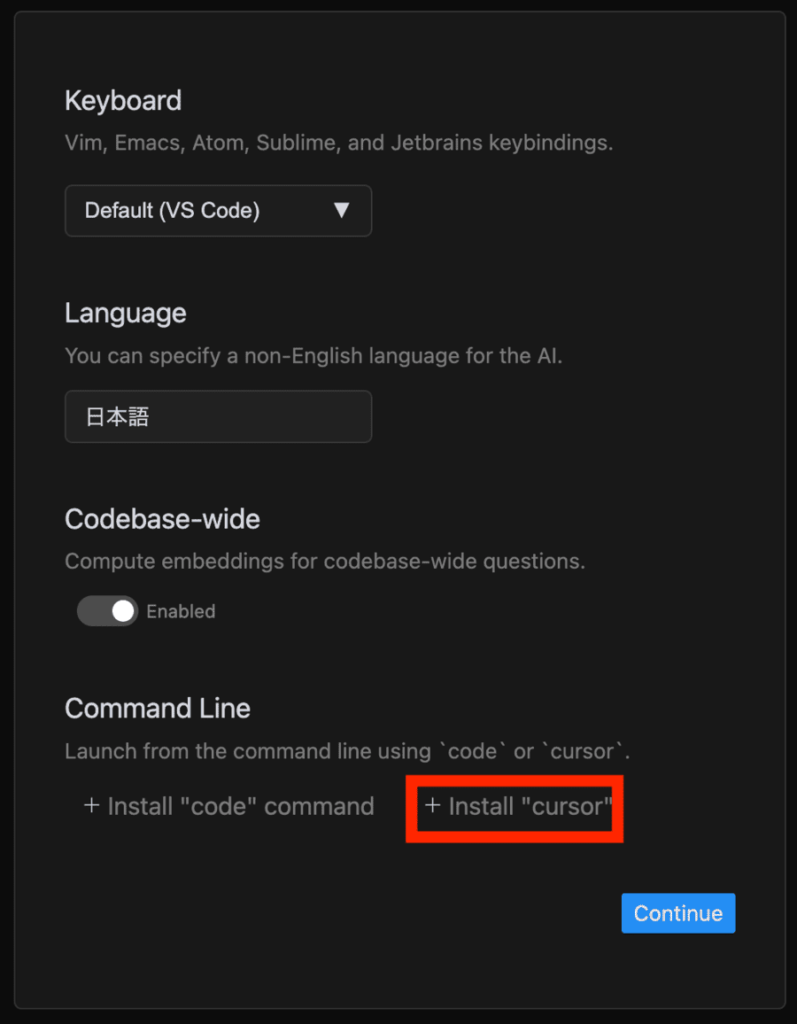Click the Launch from command line description
This screenshot has width=797, height=1024.
347,751
